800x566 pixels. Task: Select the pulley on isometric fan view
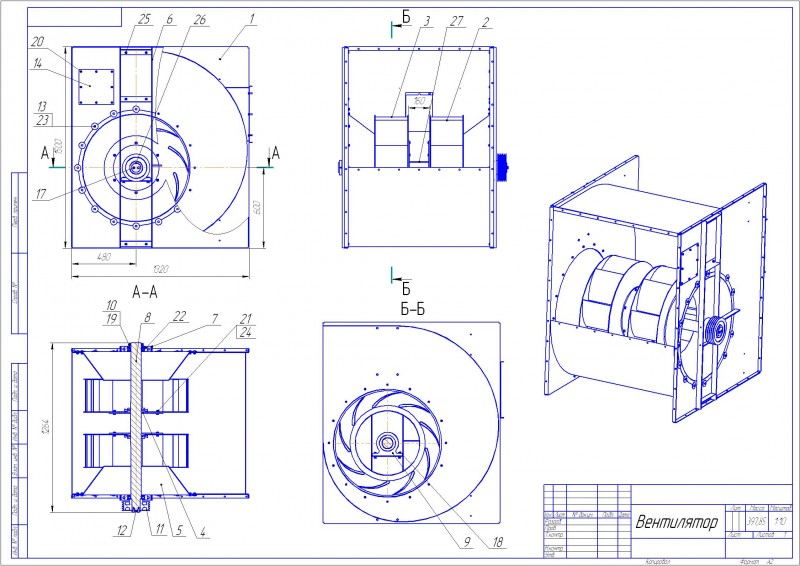point(715,332)
